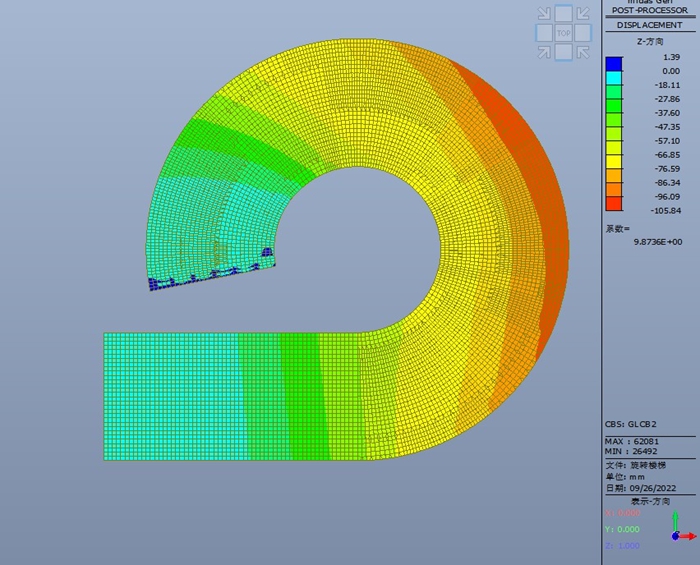The height and width of the screenshot is (565, 700).
Task: Click the upper-left diagonal arrow in view navigator
Action: coord(544,13)
